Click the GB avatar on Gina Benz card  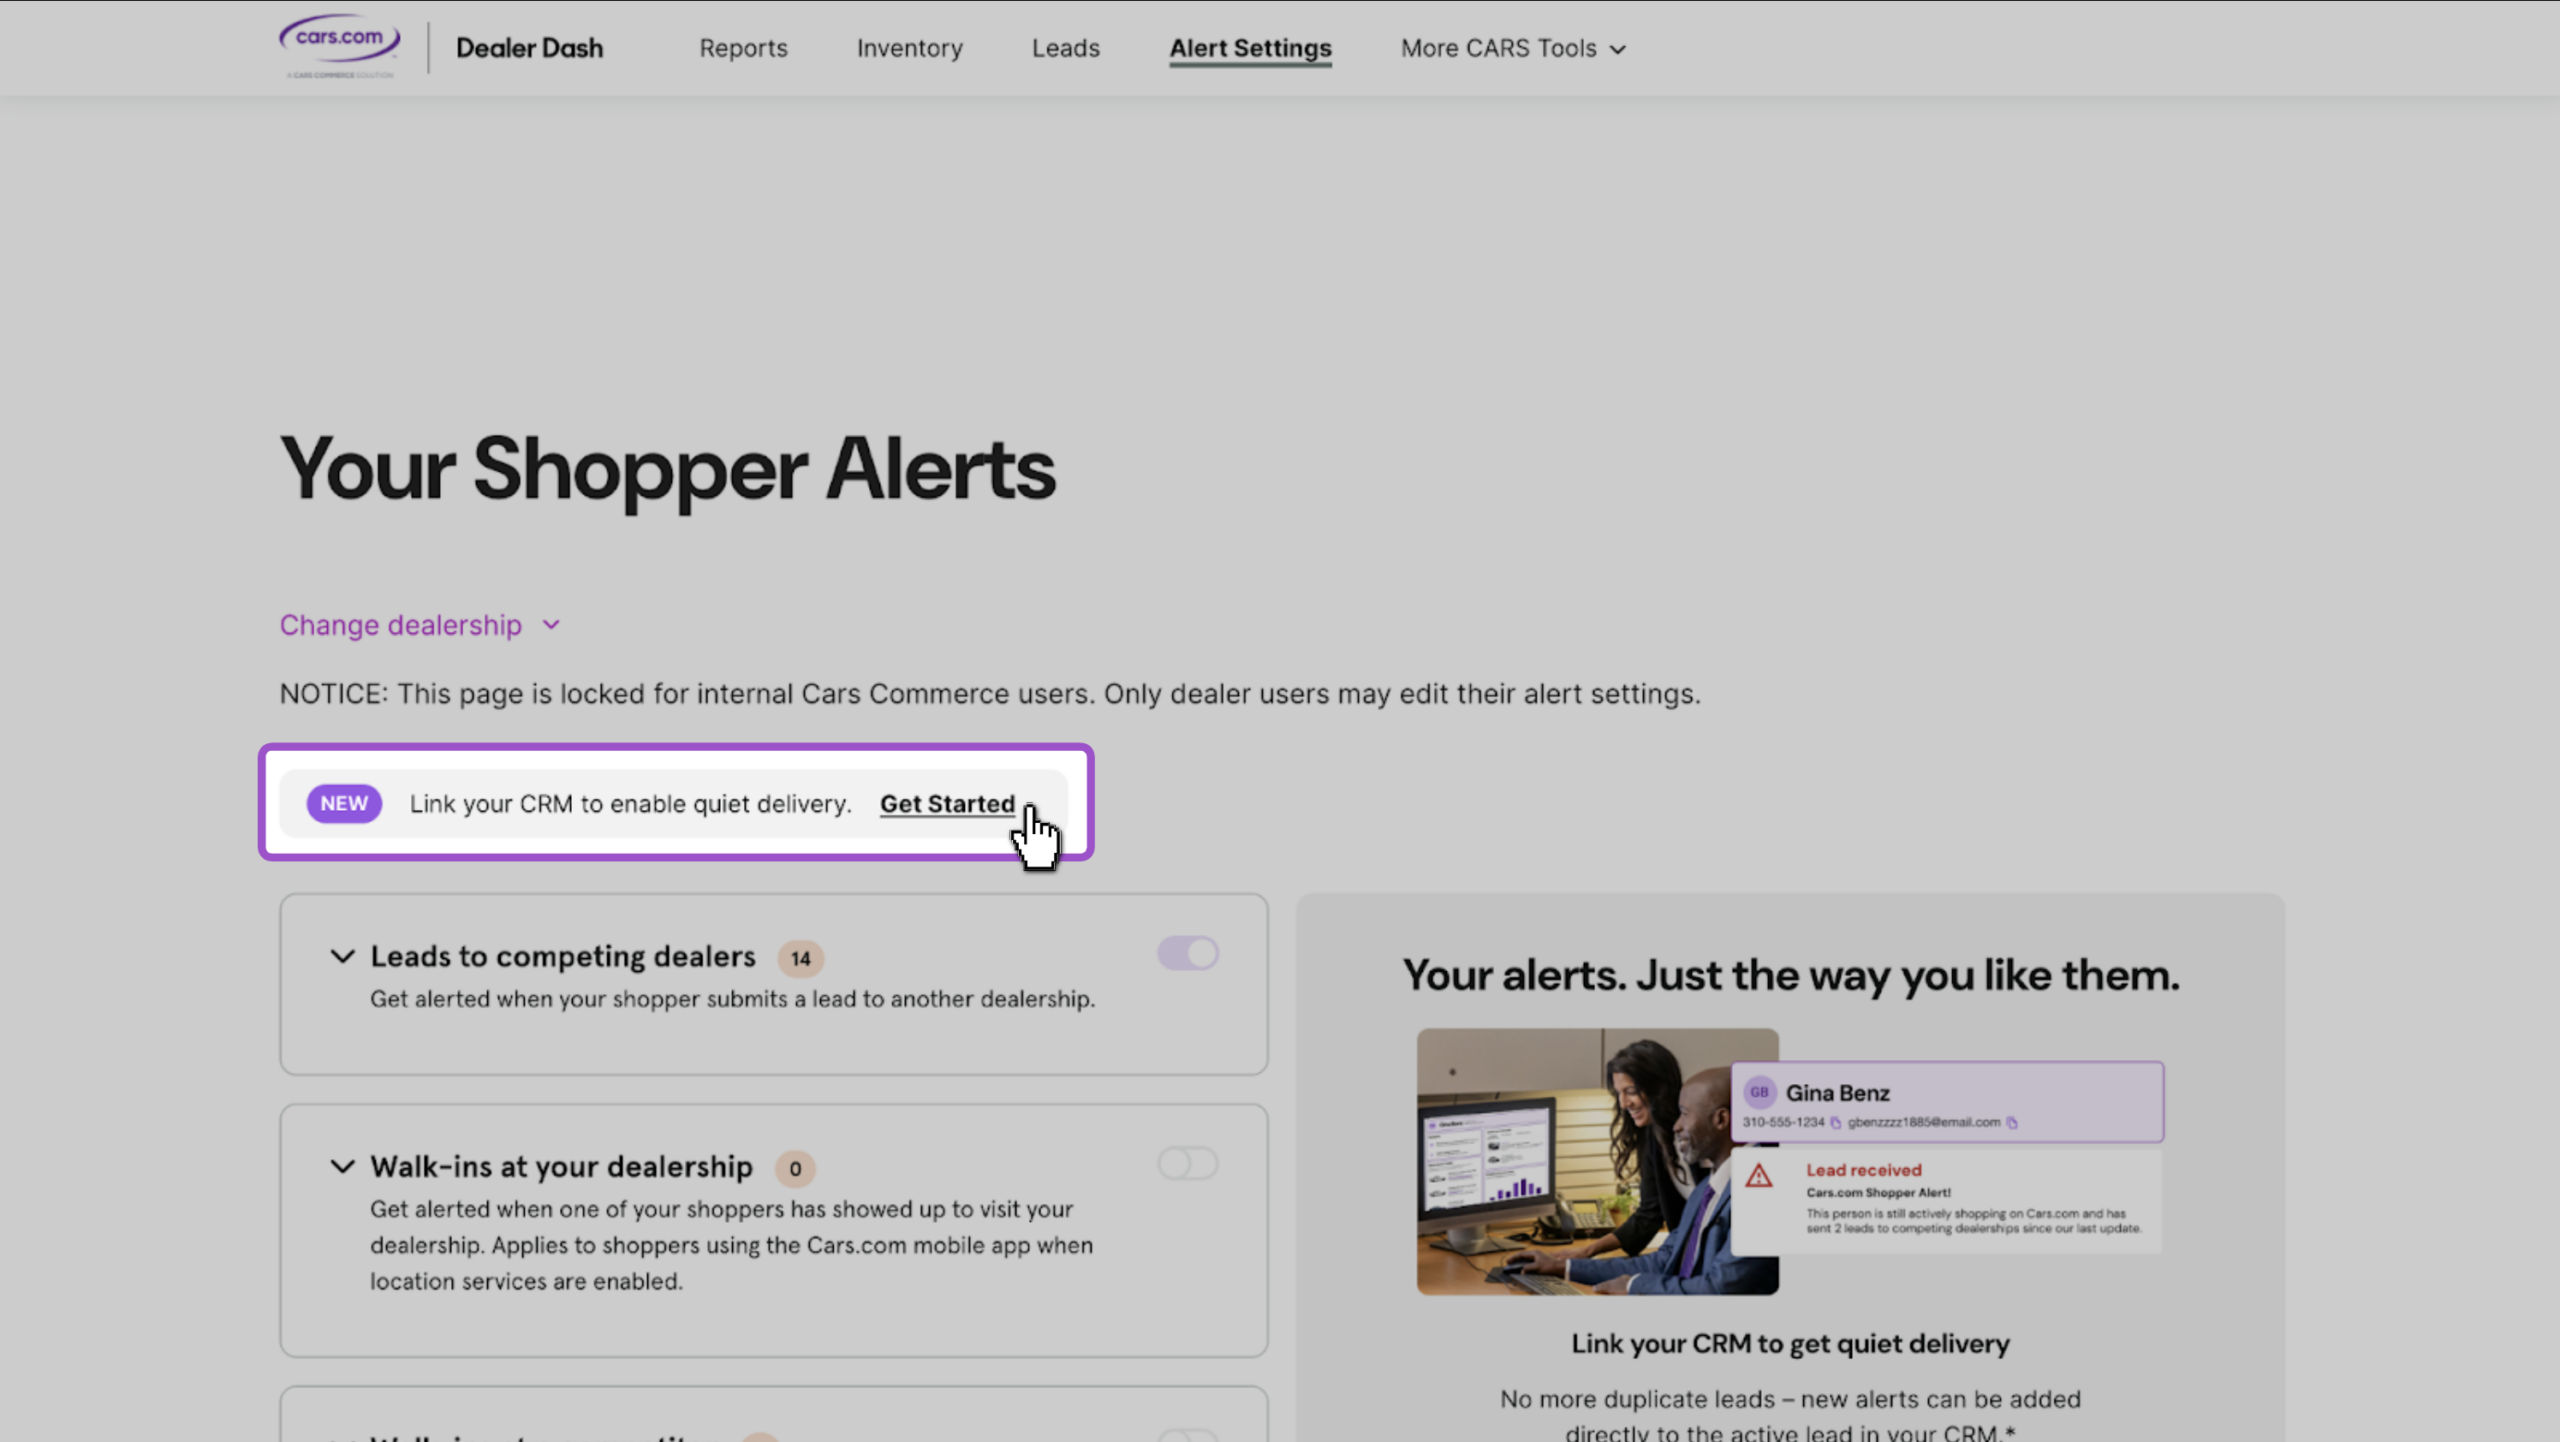pyautogui.click(x=1759, y=1092)
